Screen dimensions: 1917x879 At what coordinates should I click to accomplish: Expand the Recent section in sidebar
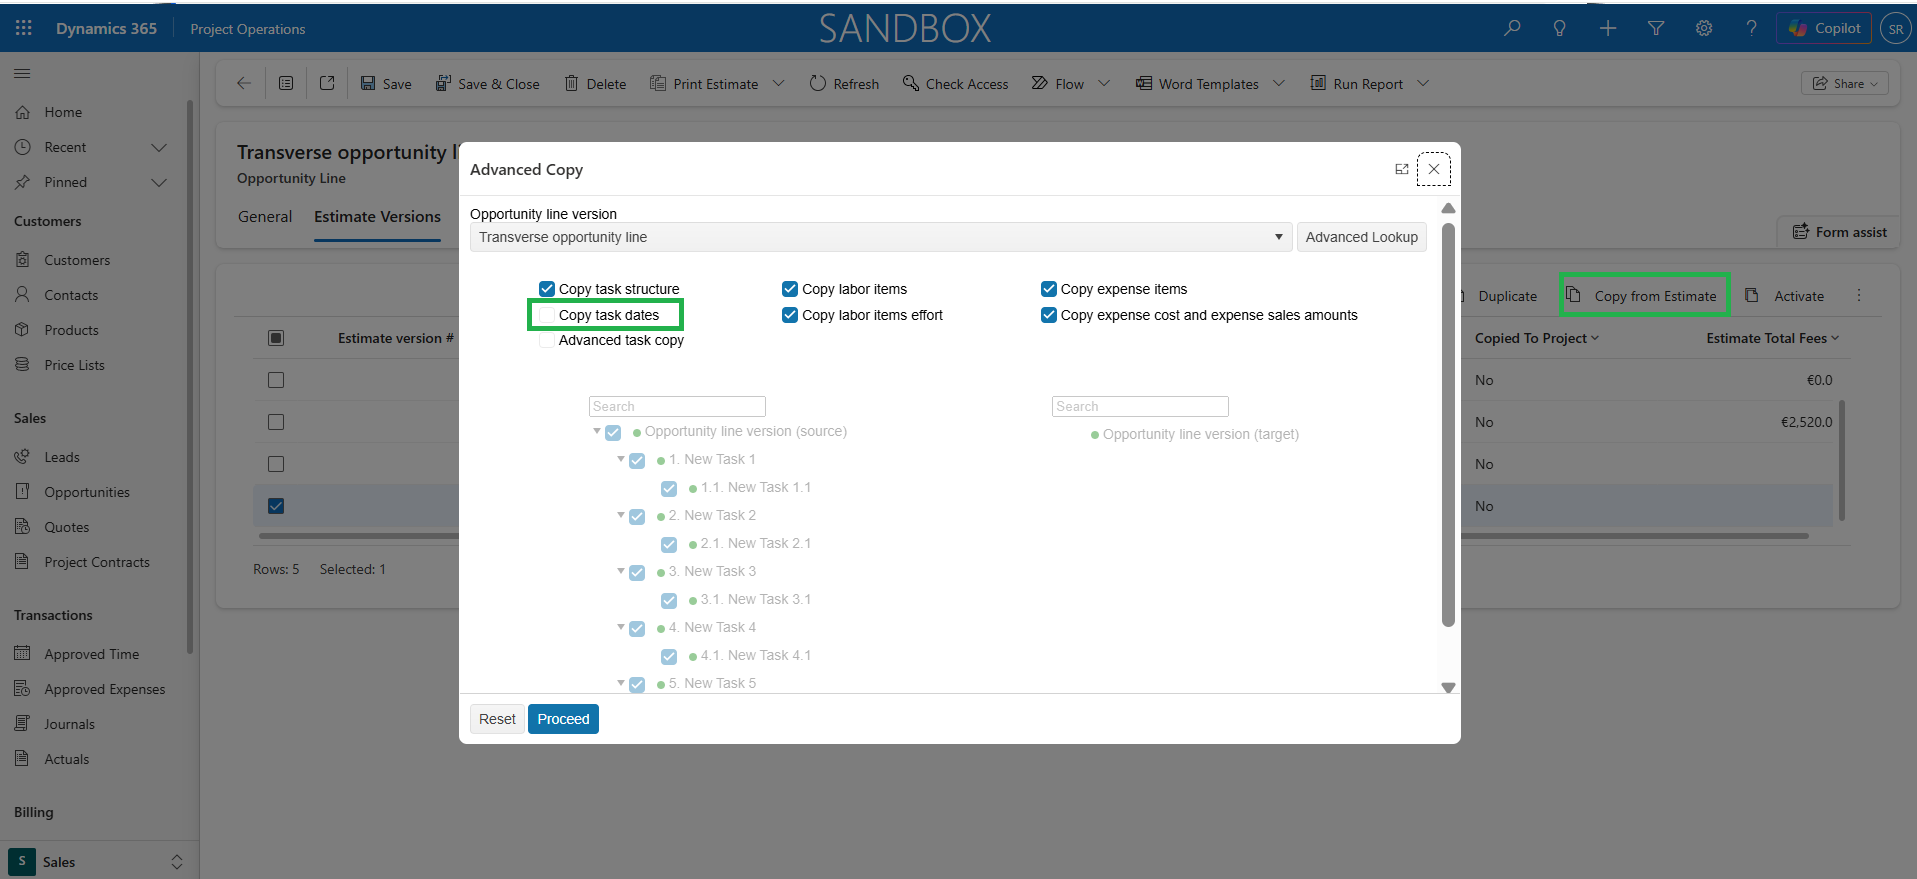[x=158, y=147]
